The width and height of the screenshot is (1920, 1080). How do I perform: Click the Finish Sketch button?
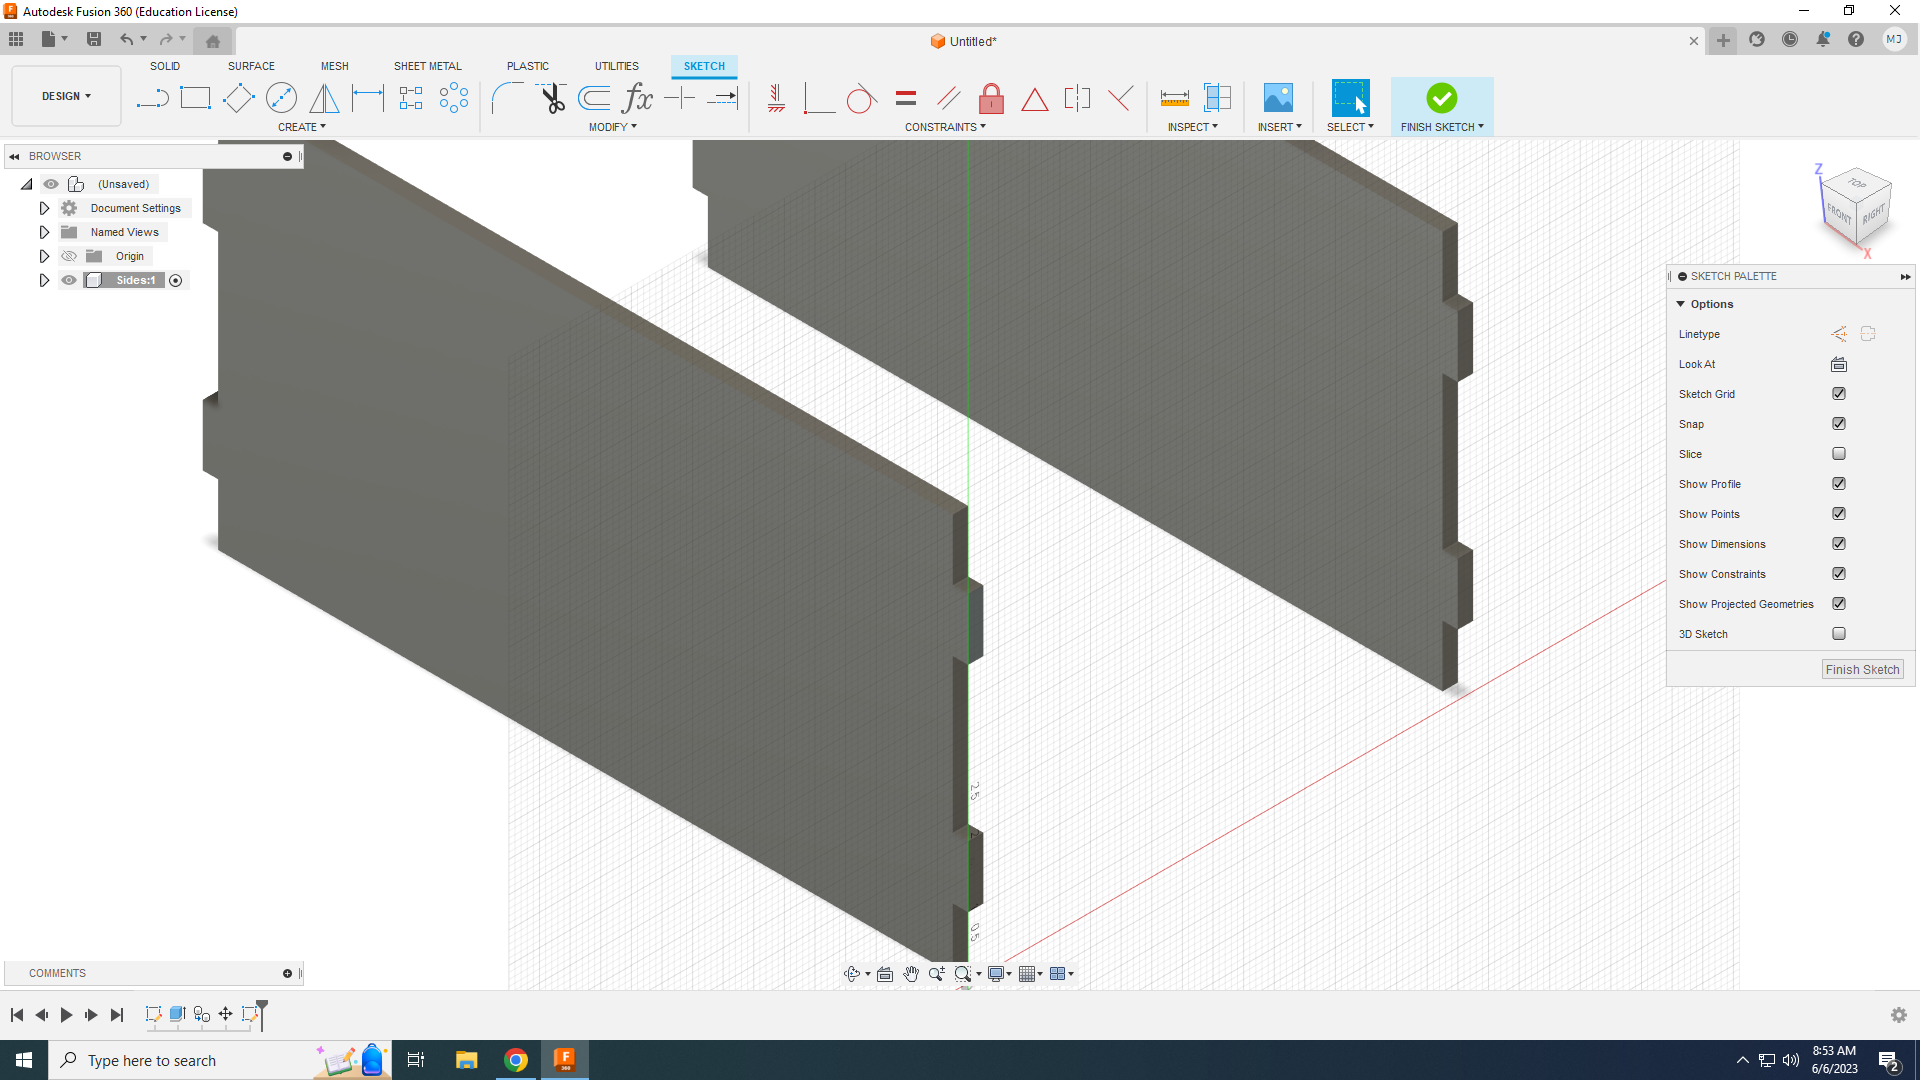[1441, 98]
